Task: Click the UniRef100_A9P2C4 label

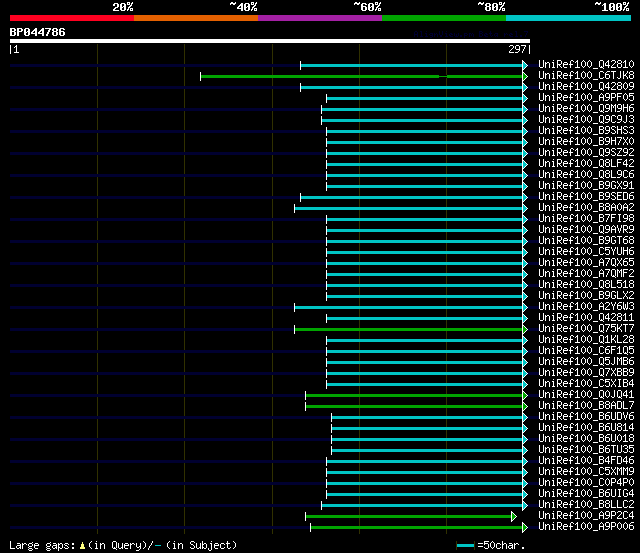Action: coord(586,516)
